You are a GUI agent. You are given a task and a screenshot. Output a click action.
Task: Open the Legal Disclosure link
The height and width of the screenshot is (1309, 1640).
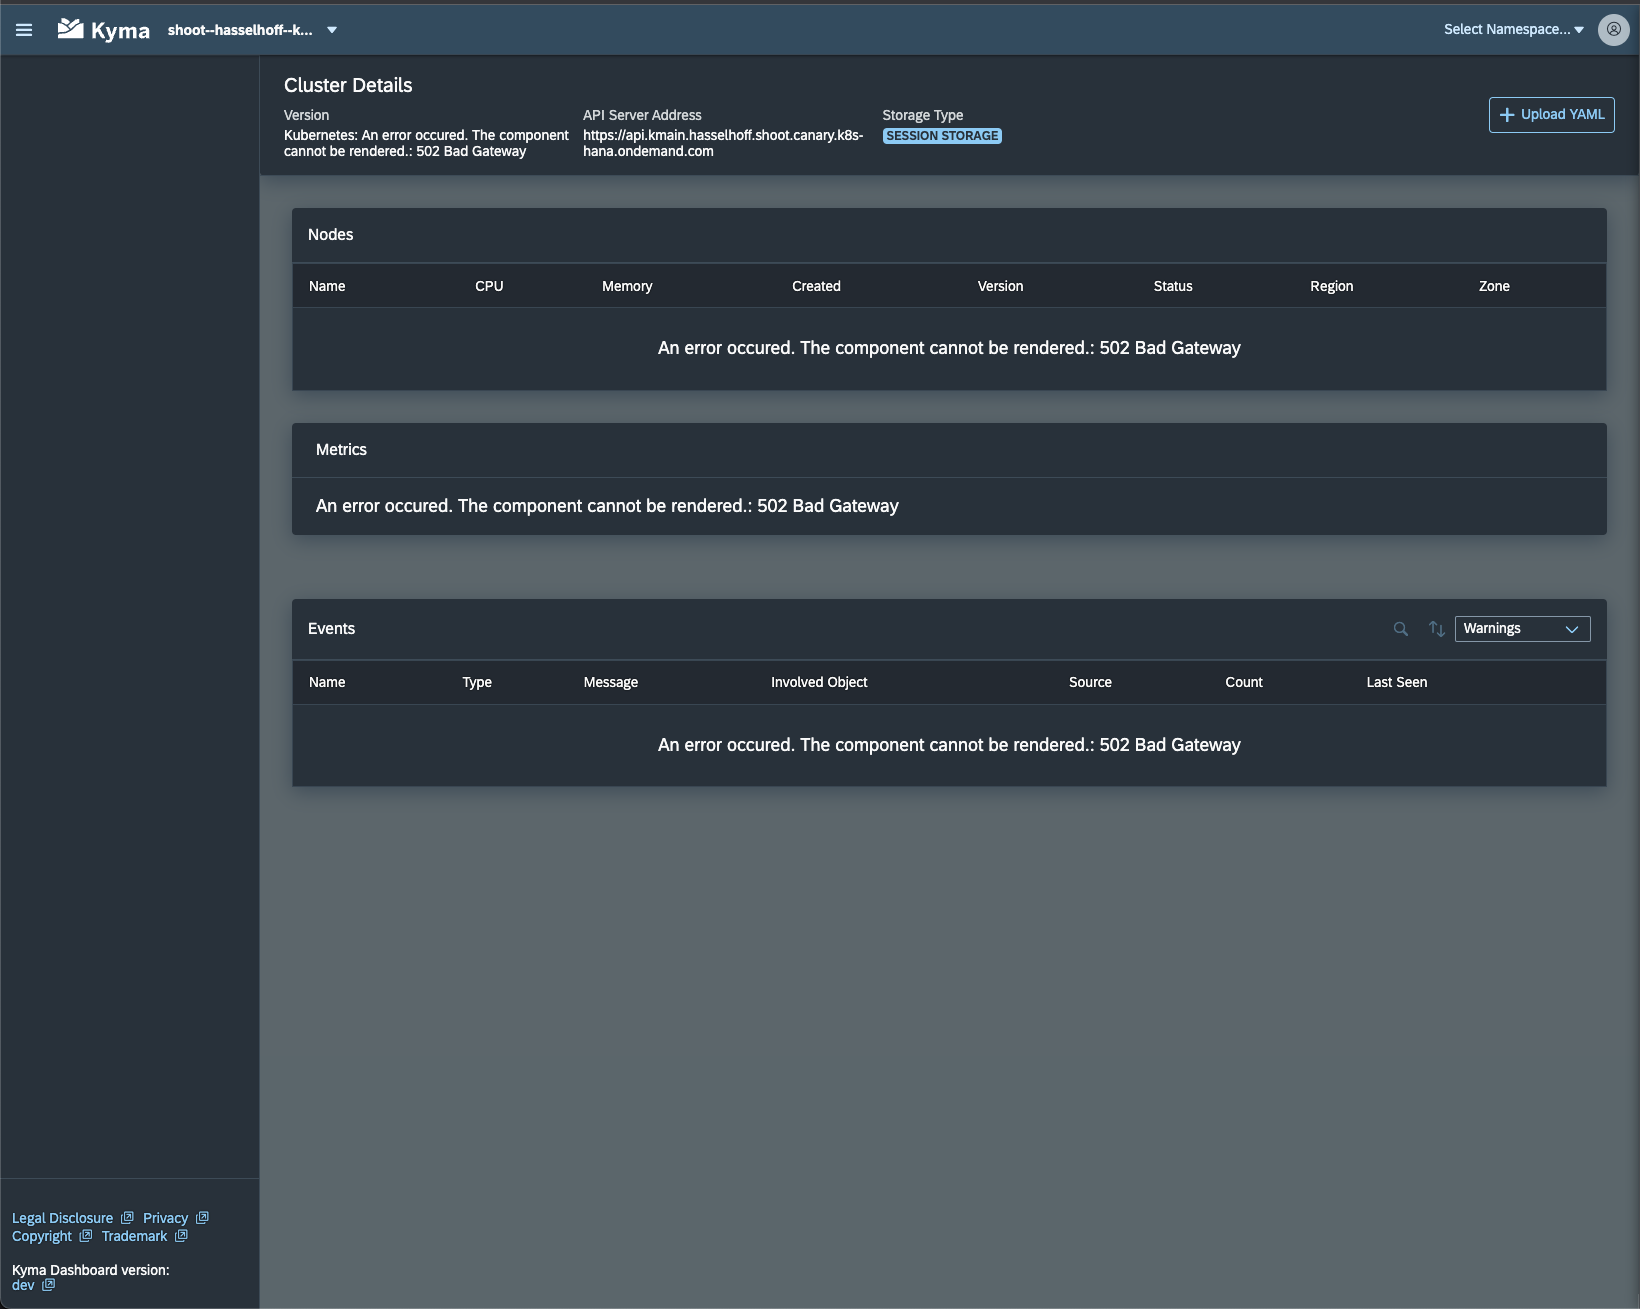coord(62,1218)
